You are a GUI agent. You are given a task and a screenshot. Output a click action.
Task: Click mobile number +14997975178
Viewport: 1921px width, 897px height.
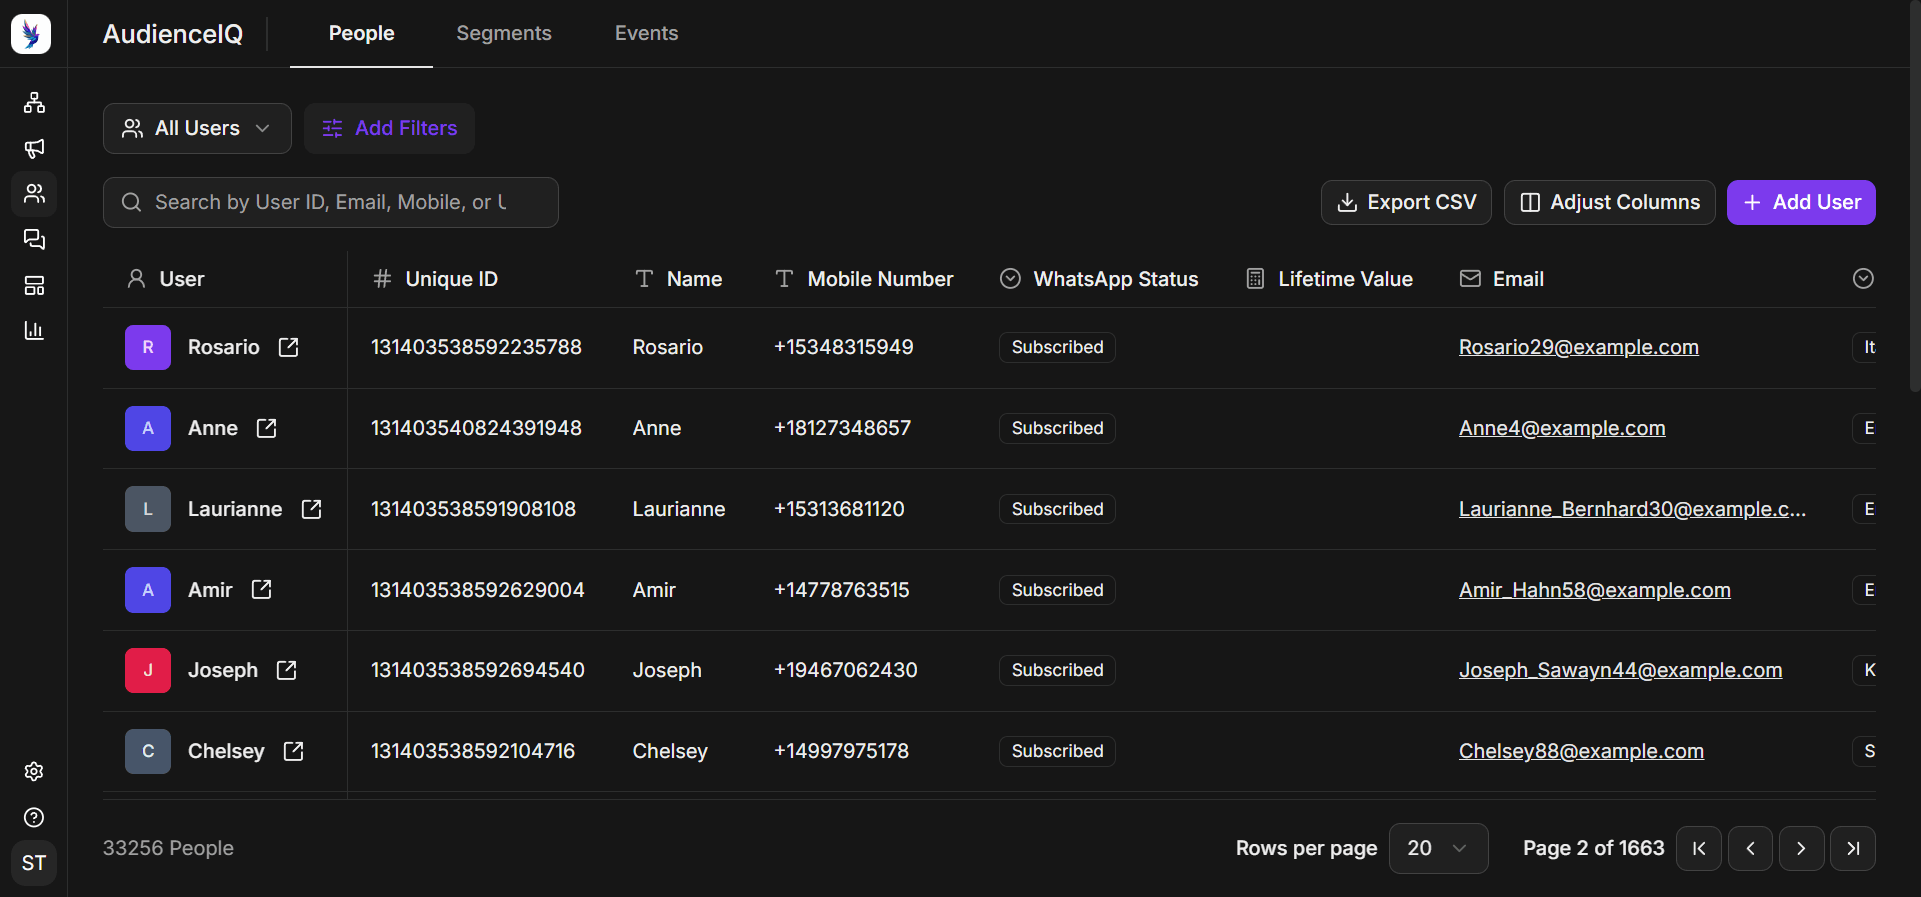click(842, 751)
